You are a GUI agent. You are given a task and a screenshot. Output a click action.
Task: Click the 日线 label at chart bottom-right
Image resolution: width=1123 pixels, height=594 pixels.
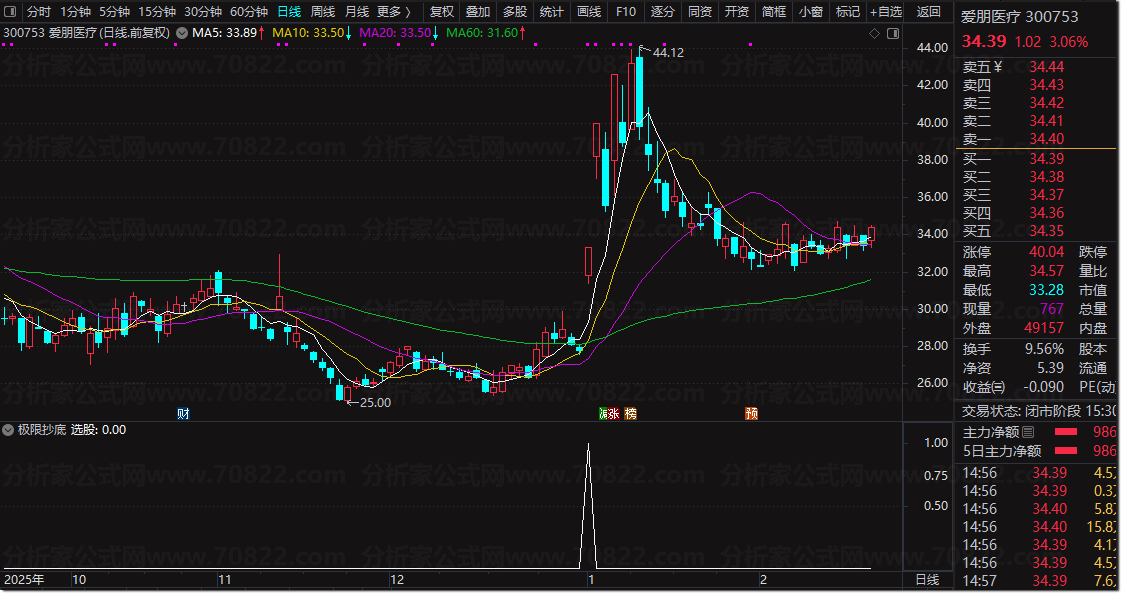pos(927,580)
